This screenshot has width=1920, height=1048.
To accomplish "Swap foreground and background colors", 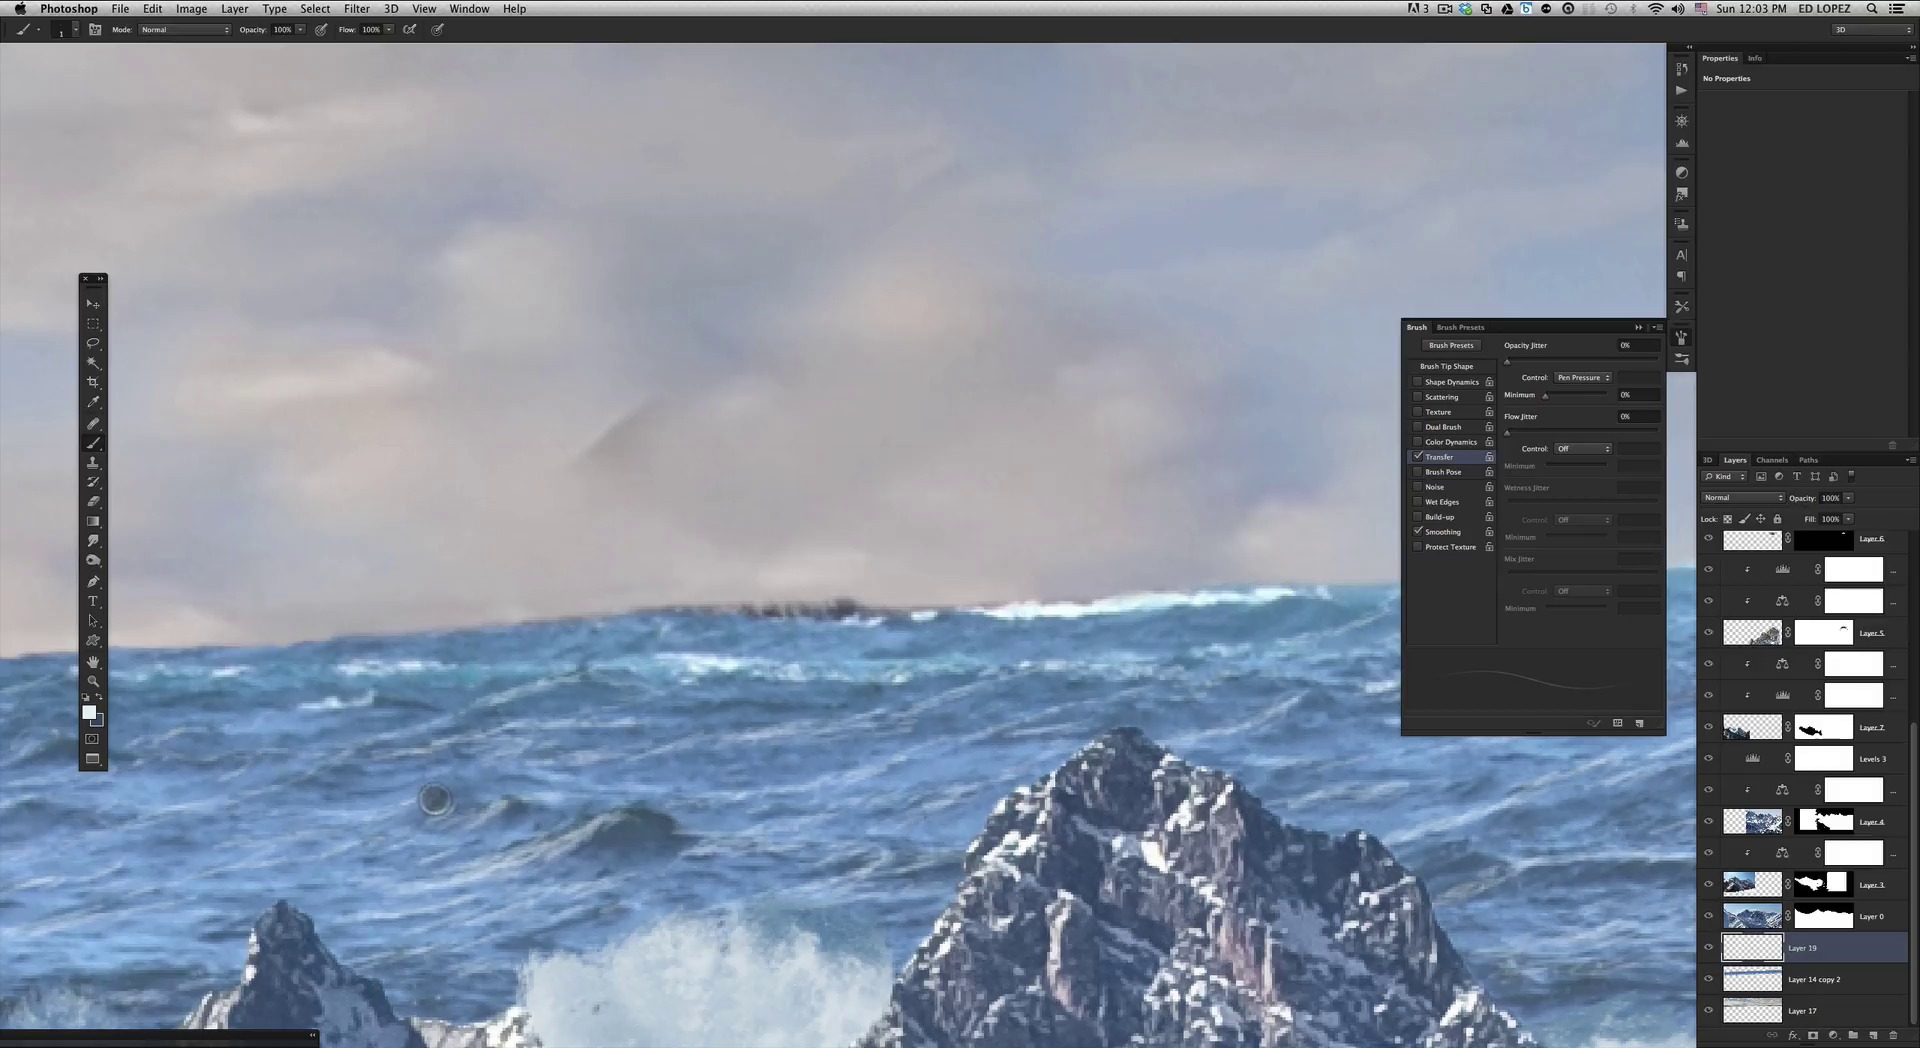I will click(x=99, y=697).
